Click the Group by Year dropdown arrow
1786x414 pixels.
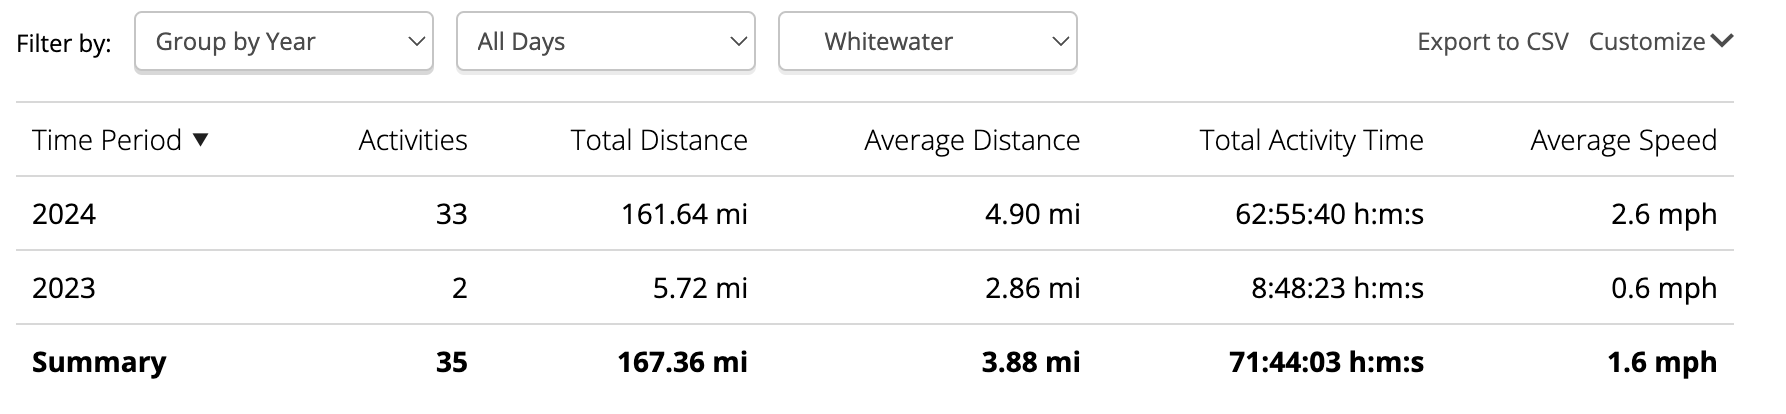(x=416, y=42)
